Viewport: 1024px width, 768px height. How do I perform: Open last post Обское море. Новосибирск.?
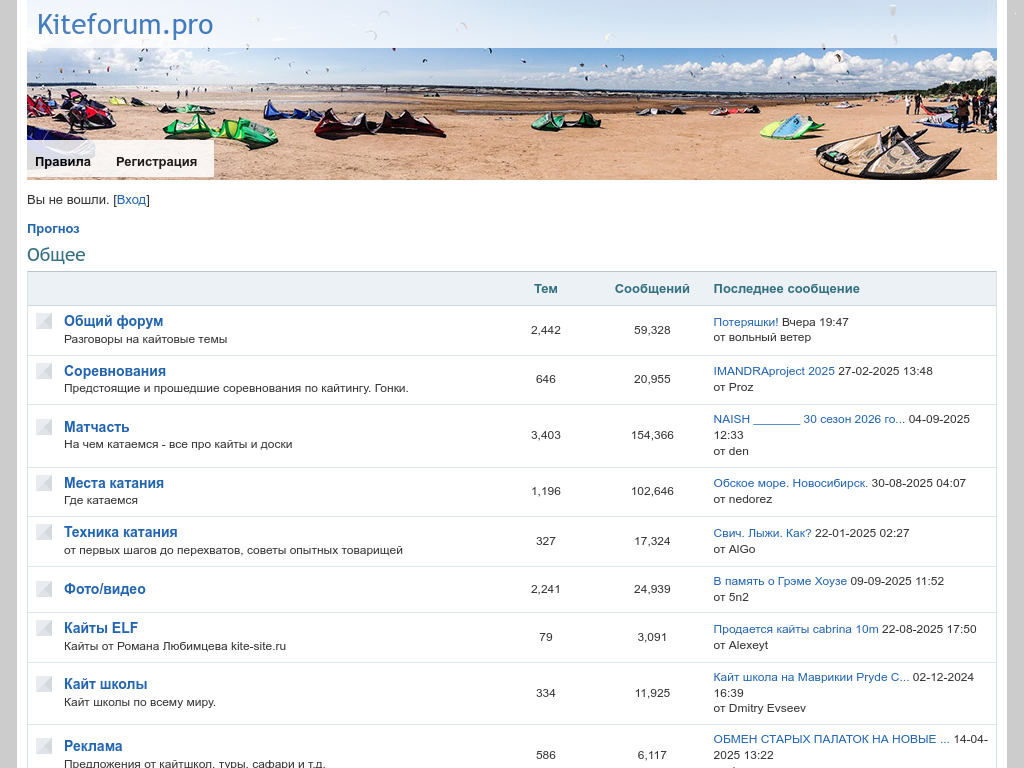click(x=790, y=483)
